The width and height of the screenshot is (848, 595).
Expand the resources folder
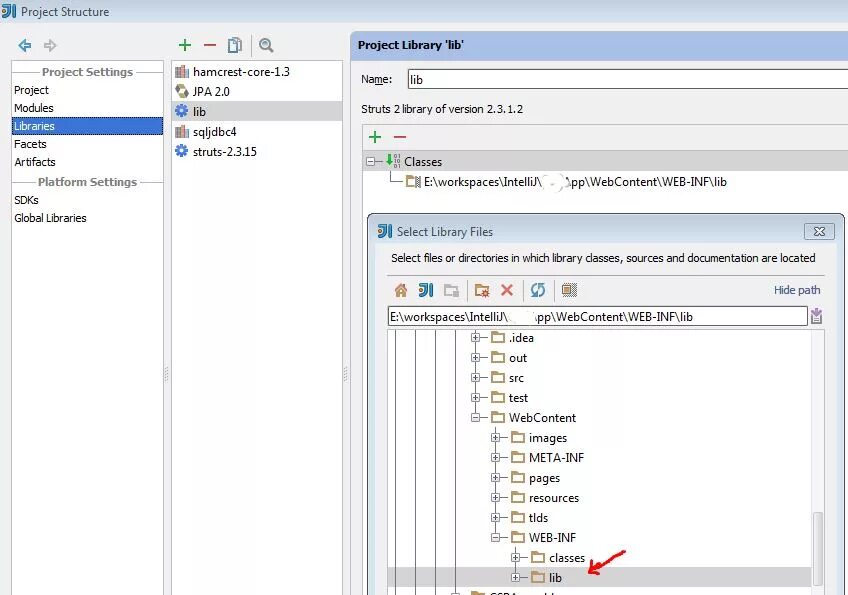[x=495, y=498]
